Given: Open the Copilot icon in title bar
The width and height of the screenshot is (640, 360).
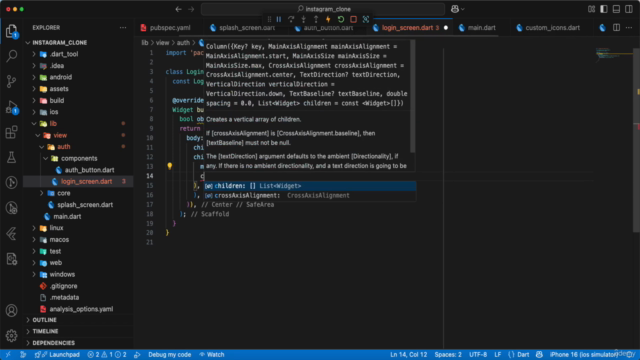Looking at the screenshot, I should (455, 9).
